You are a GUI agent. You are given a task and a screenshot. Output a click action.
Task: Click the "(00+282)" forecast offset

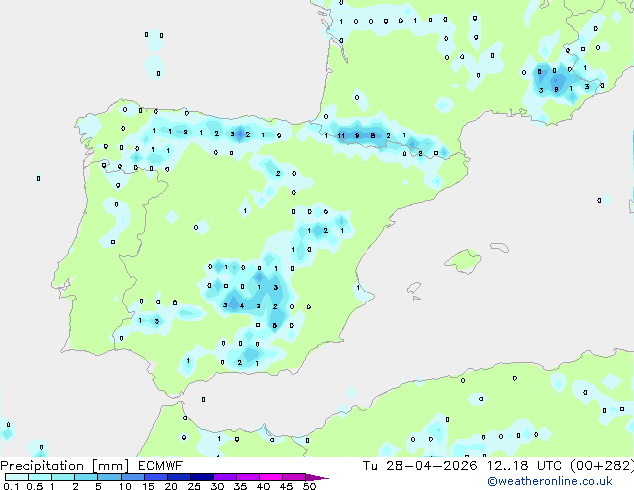click(x=602, y=466)
